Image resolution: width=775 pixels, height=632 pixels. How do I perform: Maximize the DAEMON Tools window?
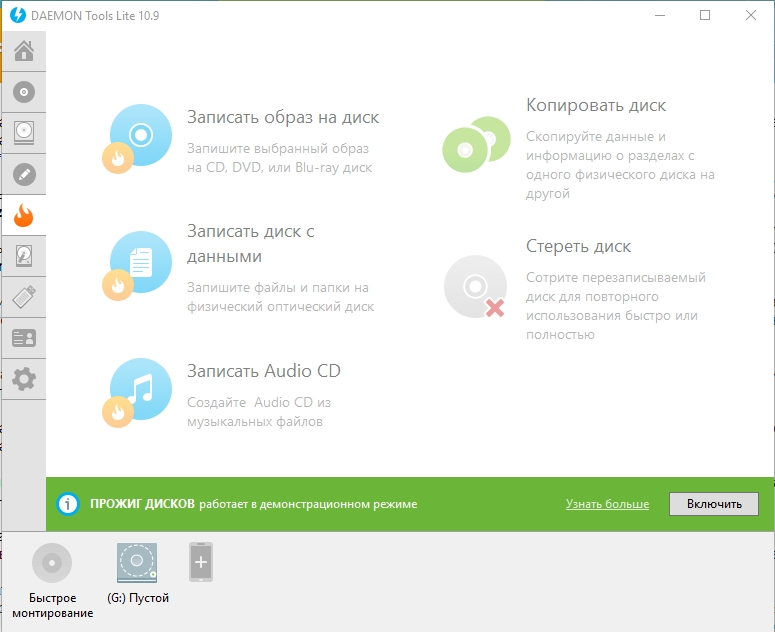[x=705, y=15]
